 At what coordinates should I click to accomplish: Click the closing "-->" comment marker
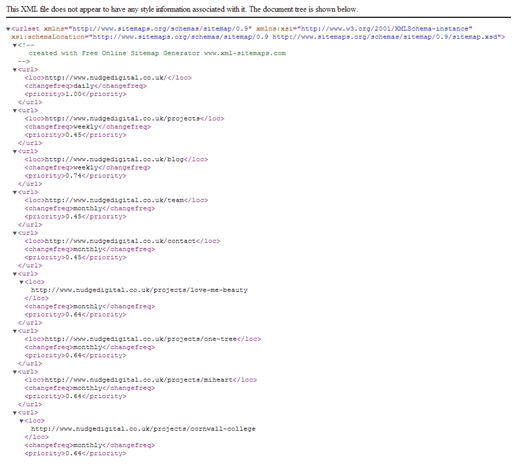point(24,61)
